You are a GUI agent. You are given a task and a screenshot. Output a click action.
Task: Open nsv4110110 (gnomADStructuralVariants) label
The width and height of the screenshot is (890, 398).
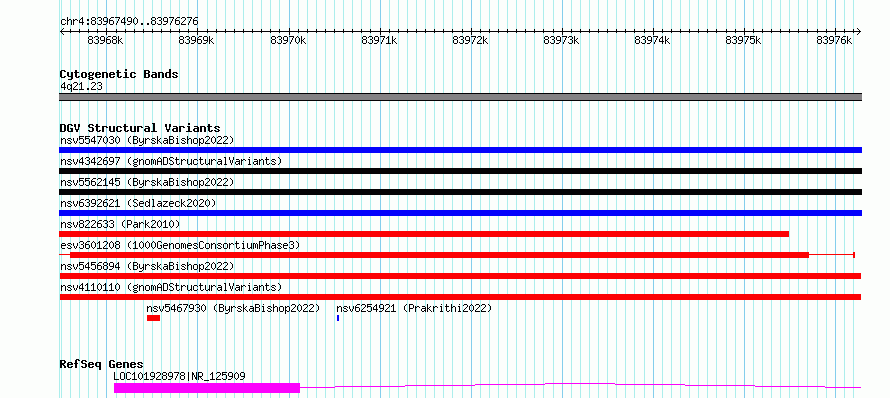pyautogui.click(x=171, y=287)
